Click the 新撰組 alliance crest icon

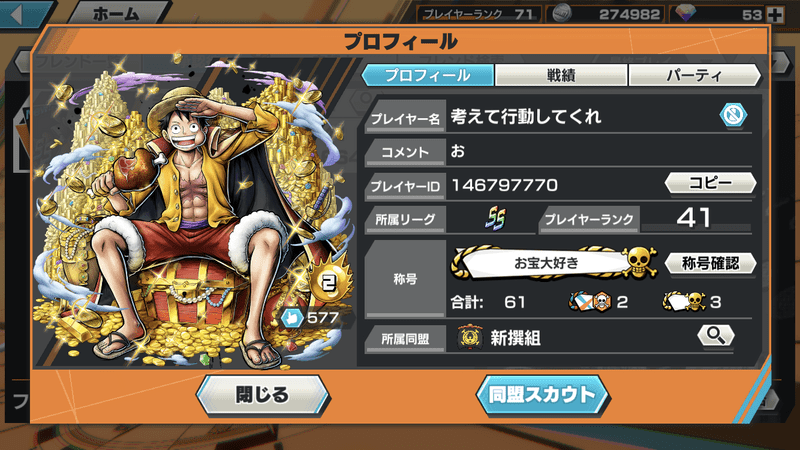(x=469, y=337)
